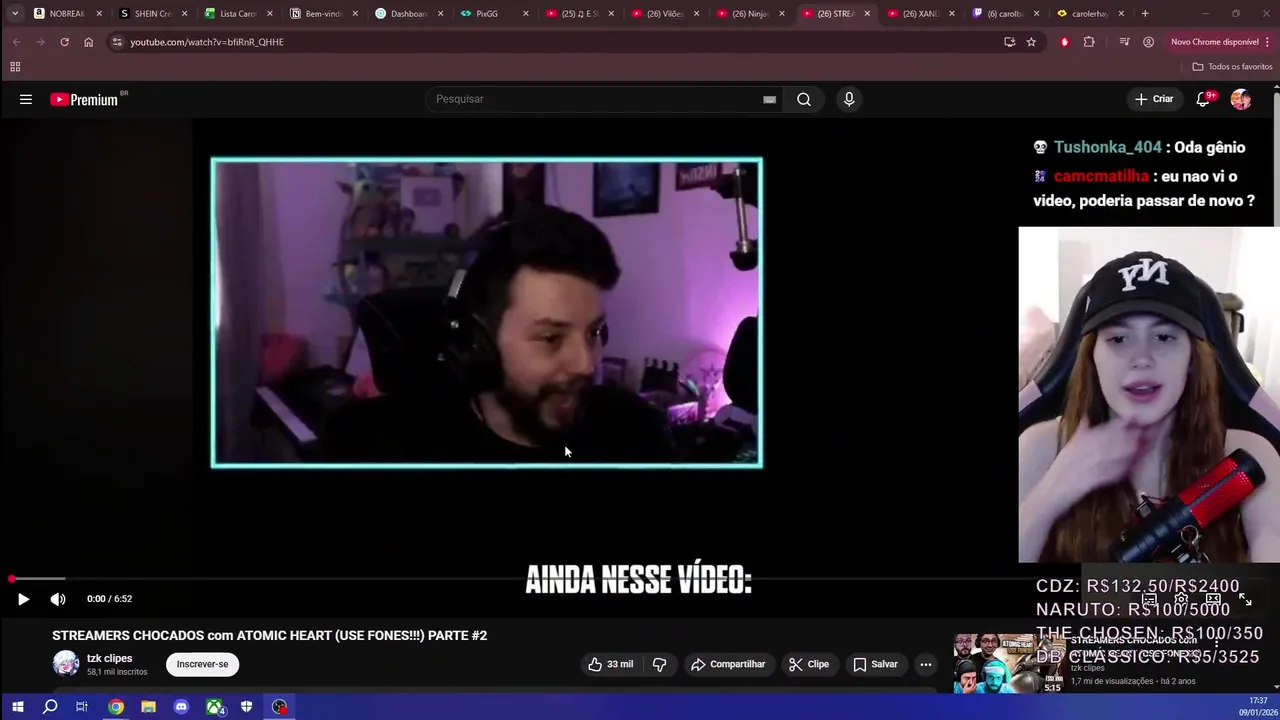Create a clip with Clipe button
The height and width of the screenshot is (720, 1280).
pyautogui.click(x=809, y=664)
